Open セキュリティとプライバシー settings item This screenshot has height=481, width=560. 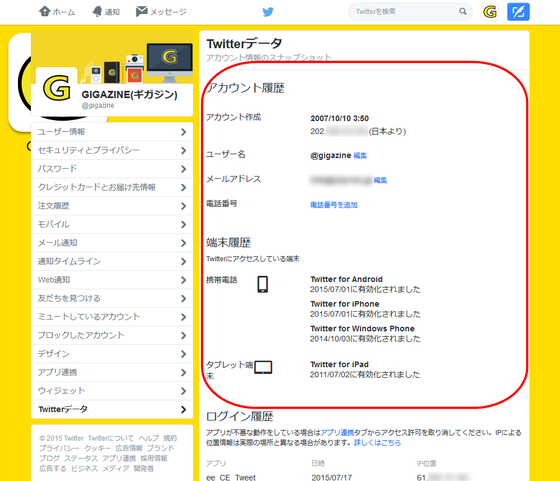[112, 150]
